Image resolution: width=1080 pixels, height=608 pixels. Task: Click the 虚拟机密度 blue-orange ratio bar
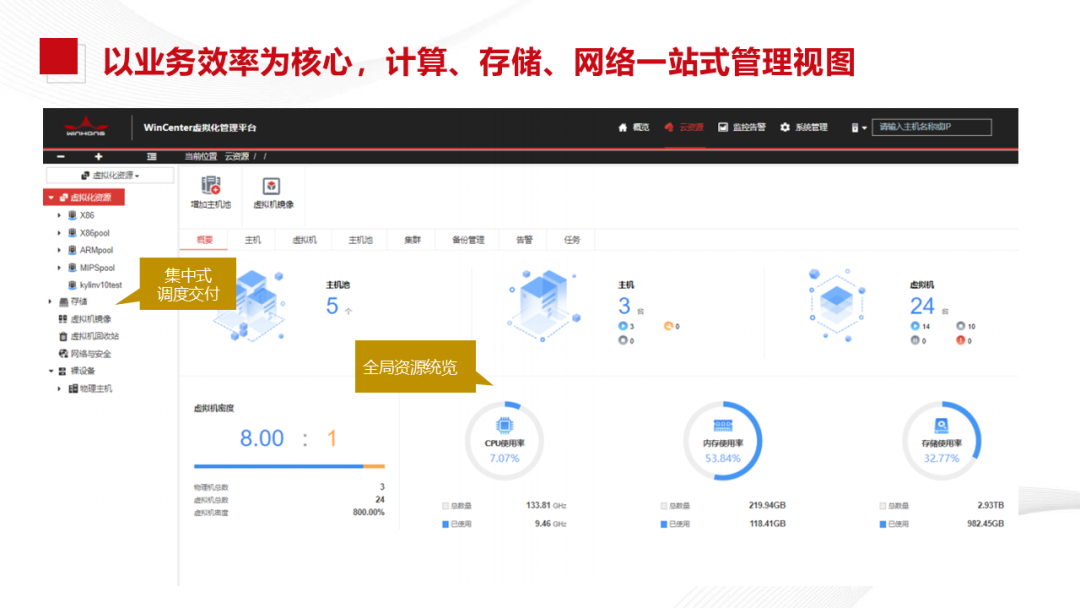pyautogui.click(x=289, y=466)
